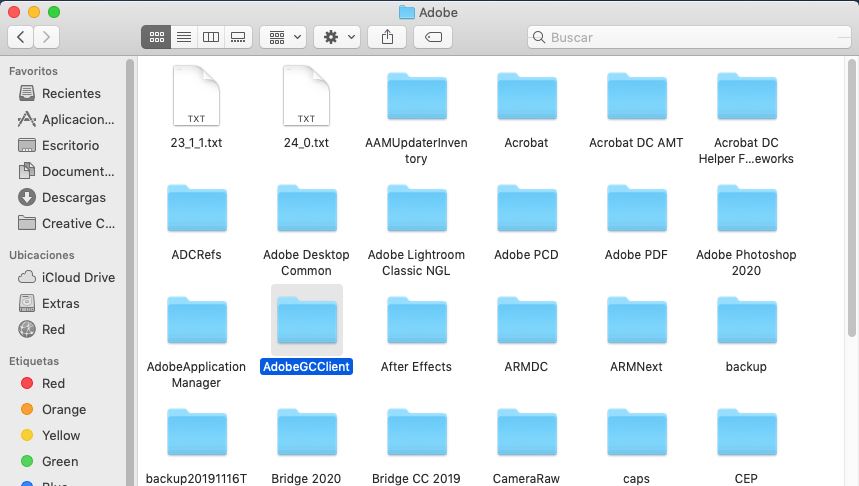The image size is (859, 486).
Task: Go back with the left arrow
Action: click(21, 37)
